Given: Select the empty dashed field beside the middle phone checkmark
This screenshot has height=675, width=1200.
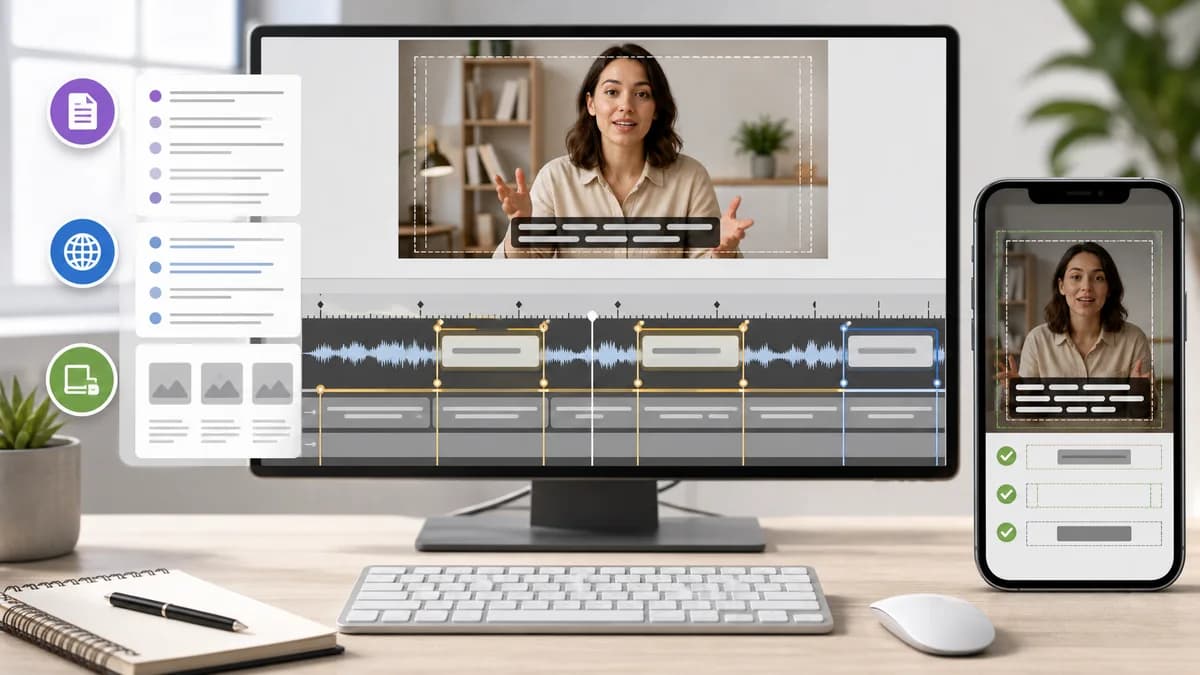Looking at the screenshot, I should (x=1094, y=495).
